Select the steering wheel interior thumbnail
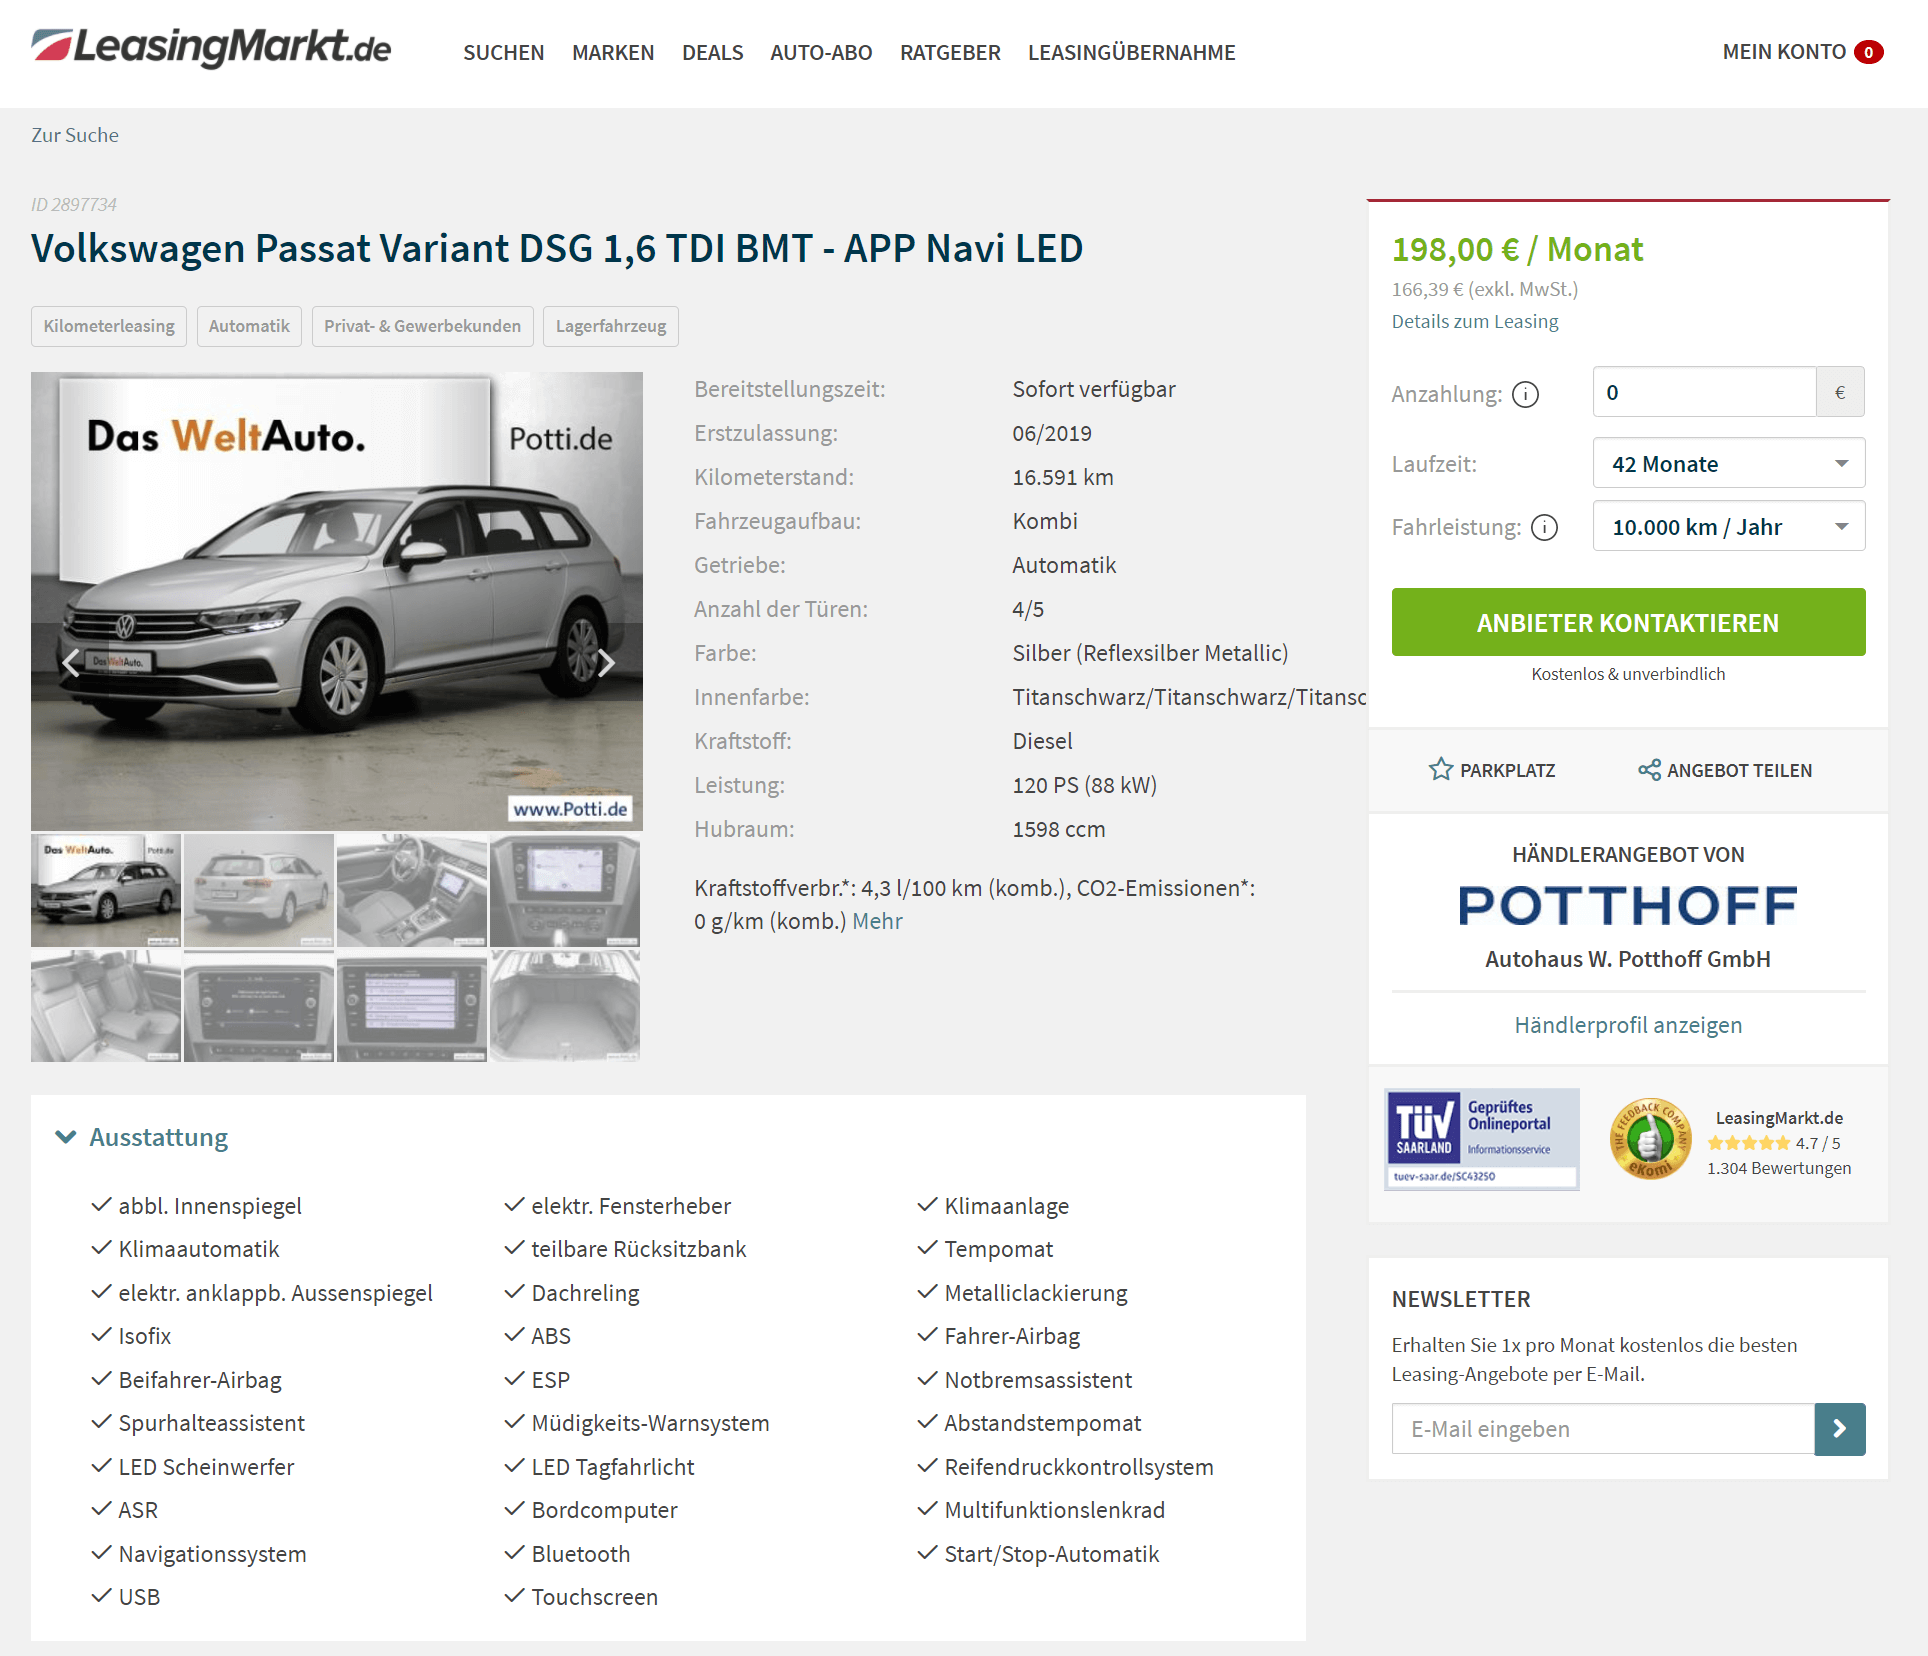1928x1656 pixels. [412, 890]
